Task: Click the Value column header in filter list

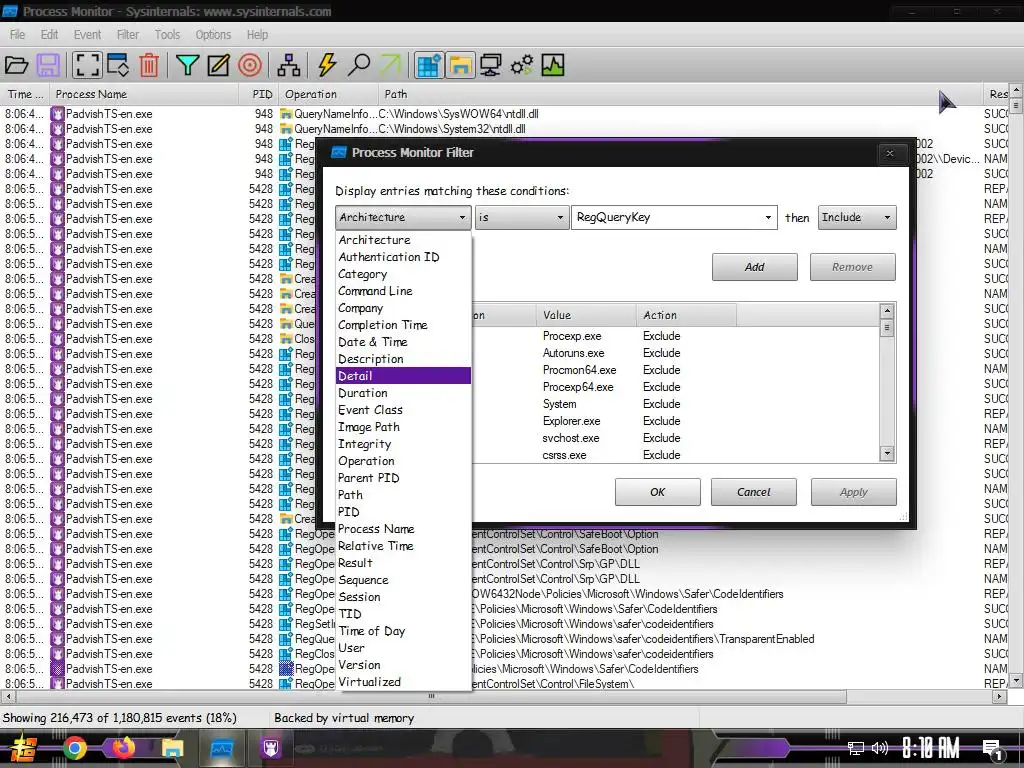Action: tap(586, 315)
